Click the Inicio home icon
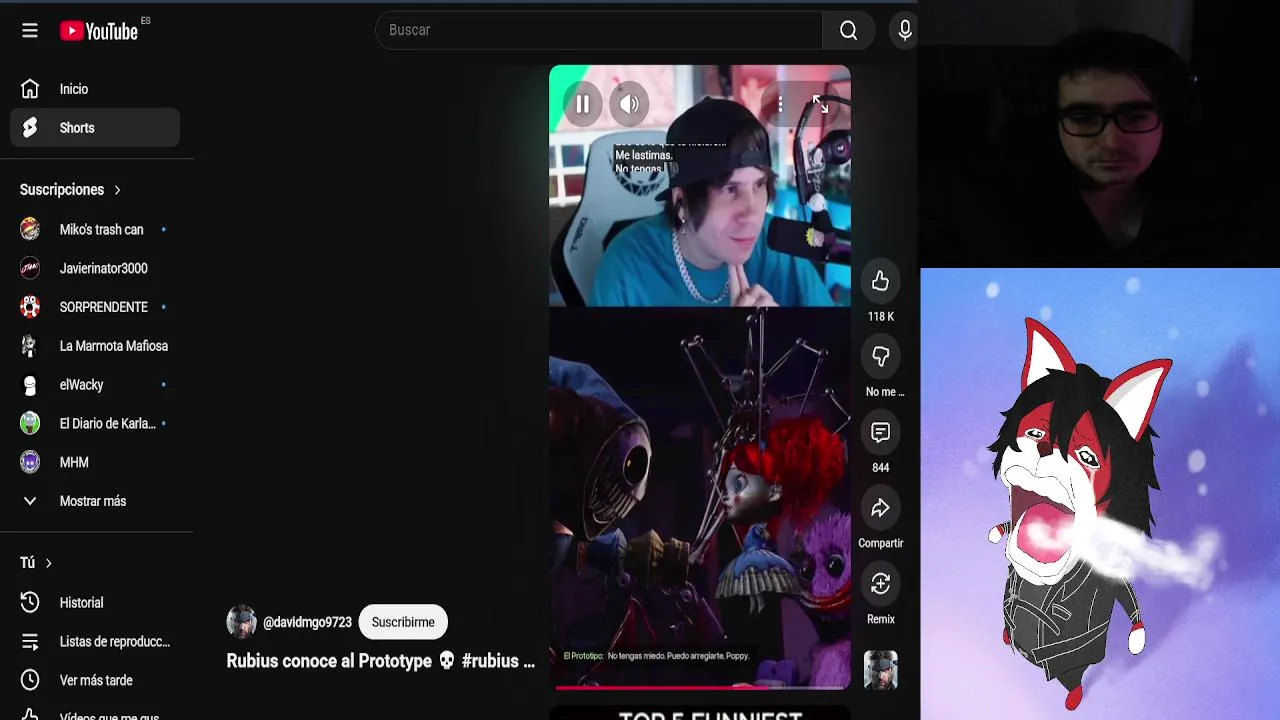Screen dimensions: 1280x720 [30, 89]
